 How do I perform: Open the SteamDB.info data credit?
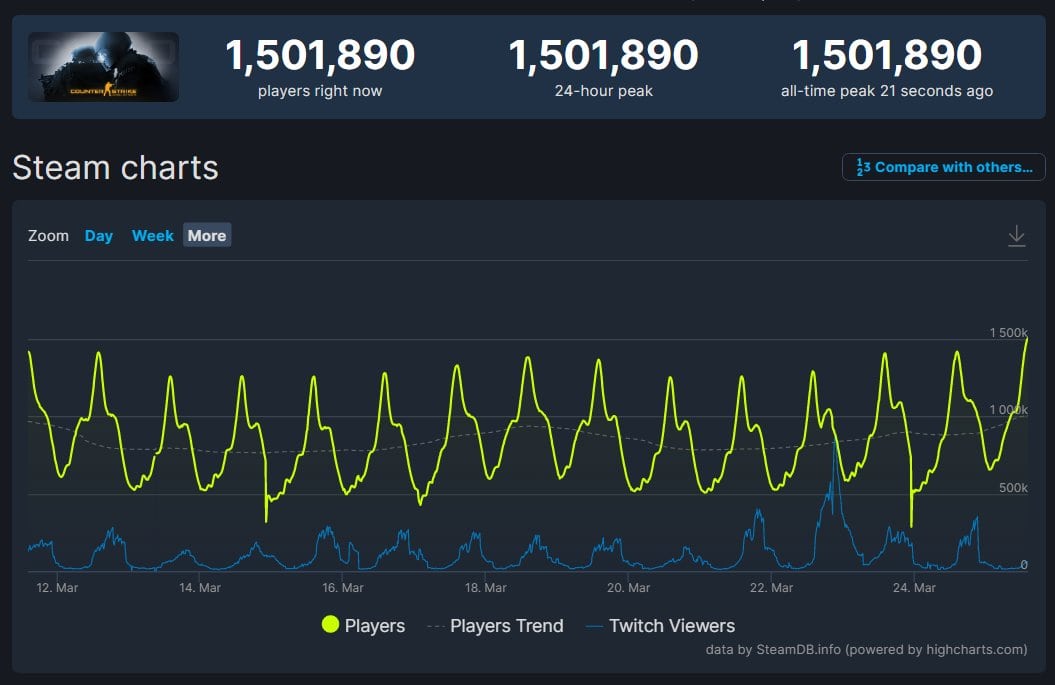(799, 650)
